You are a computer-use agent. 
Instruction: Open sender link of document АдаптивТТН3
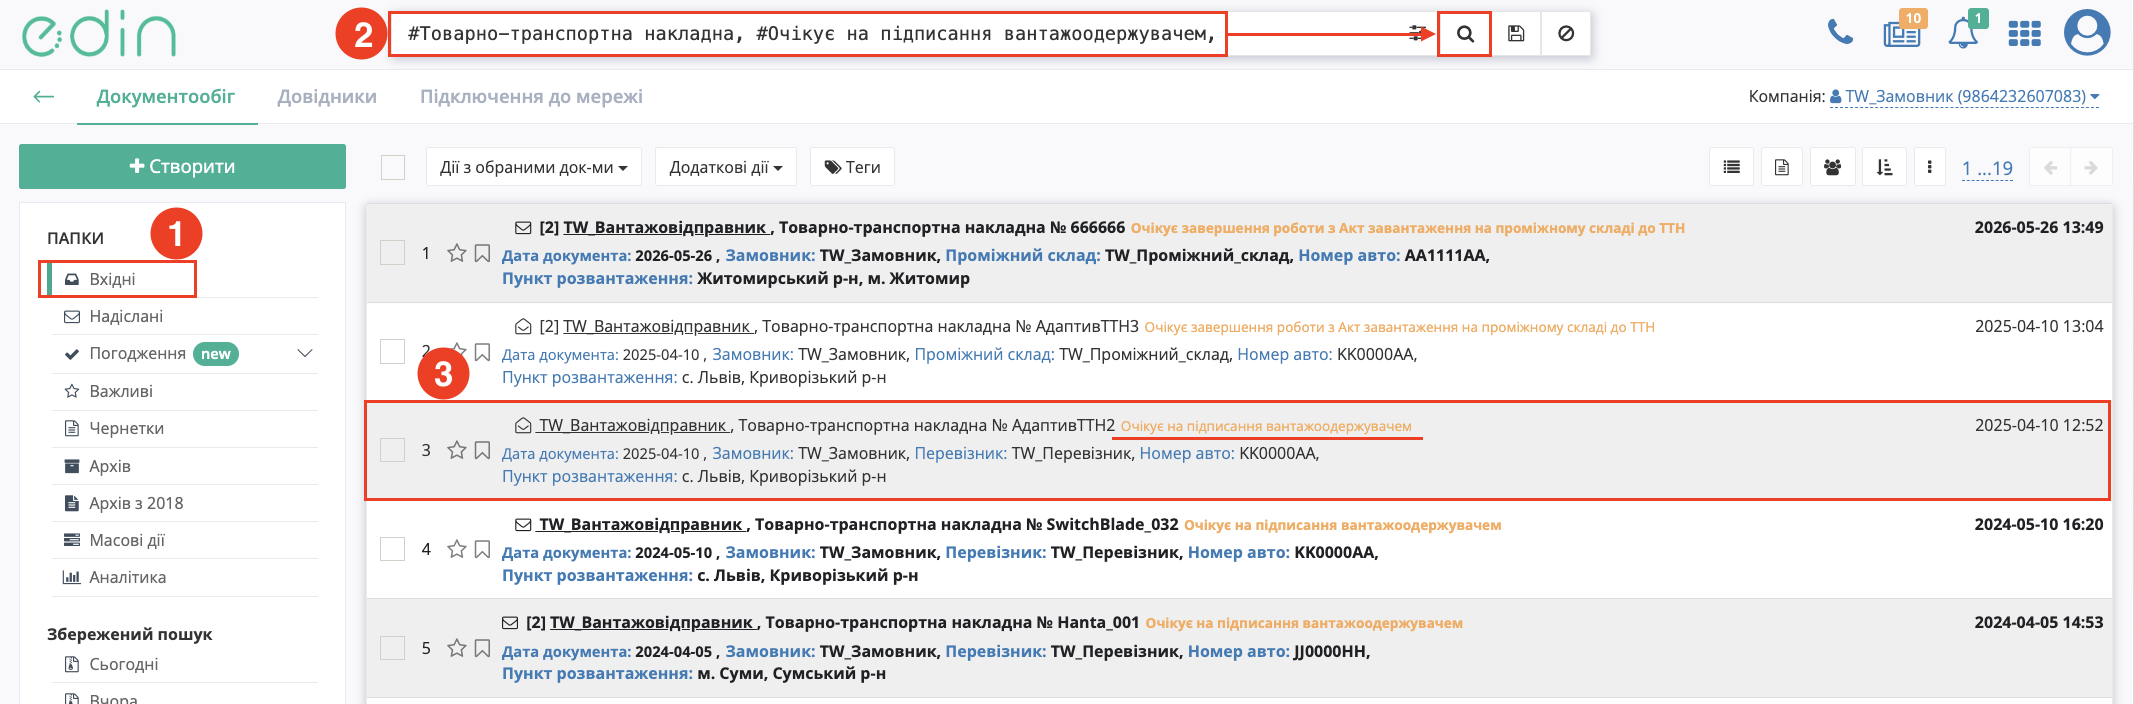[x=658, y=326]
